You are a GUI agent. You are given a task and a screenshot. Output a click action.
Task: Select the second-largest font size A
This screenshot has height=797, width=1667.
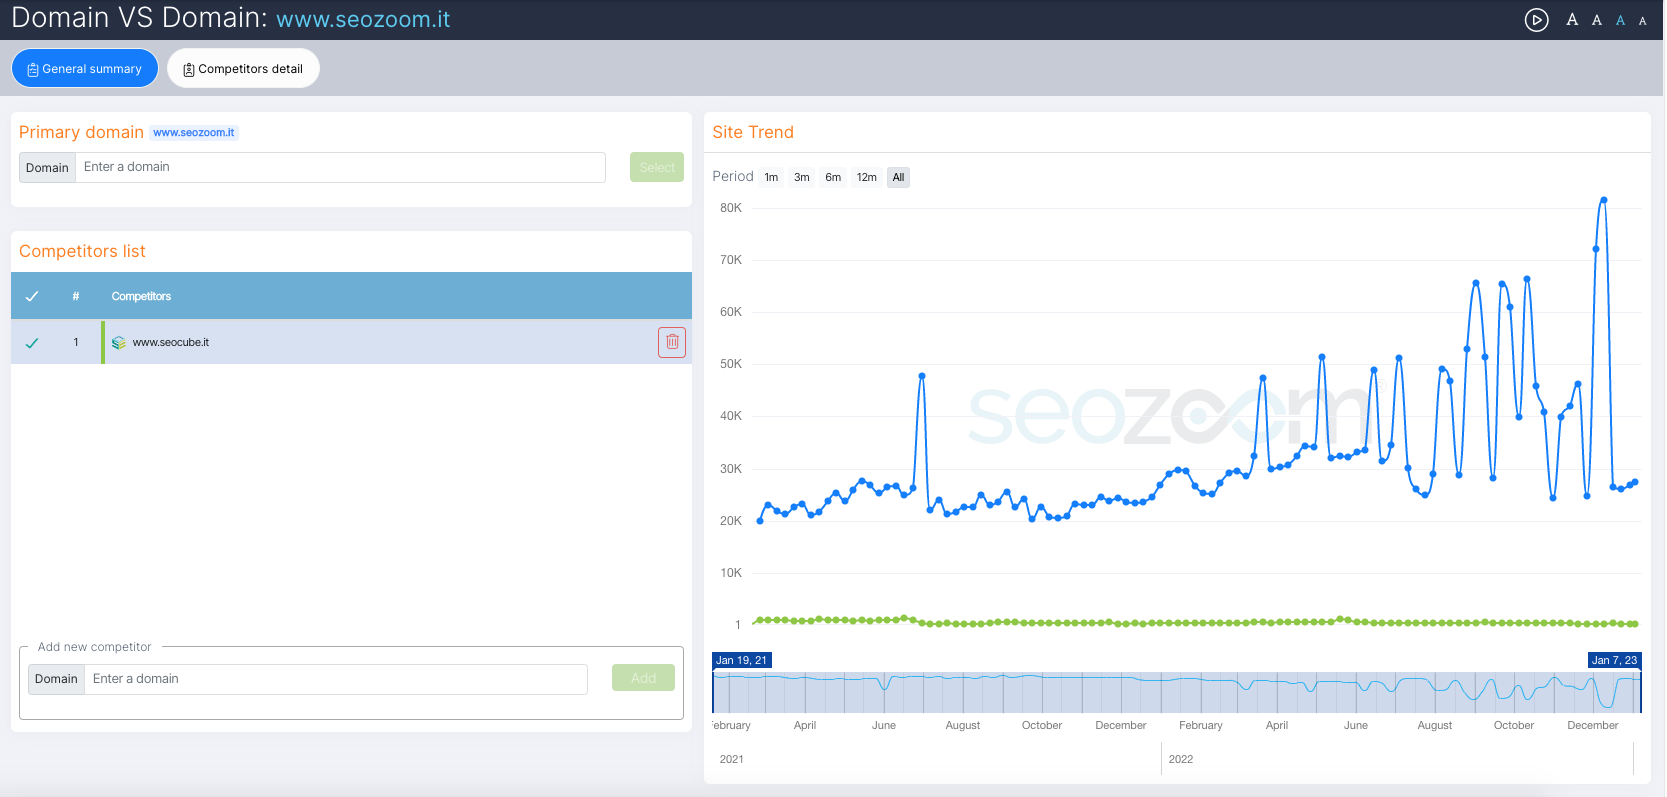[x=1597, y=20]
